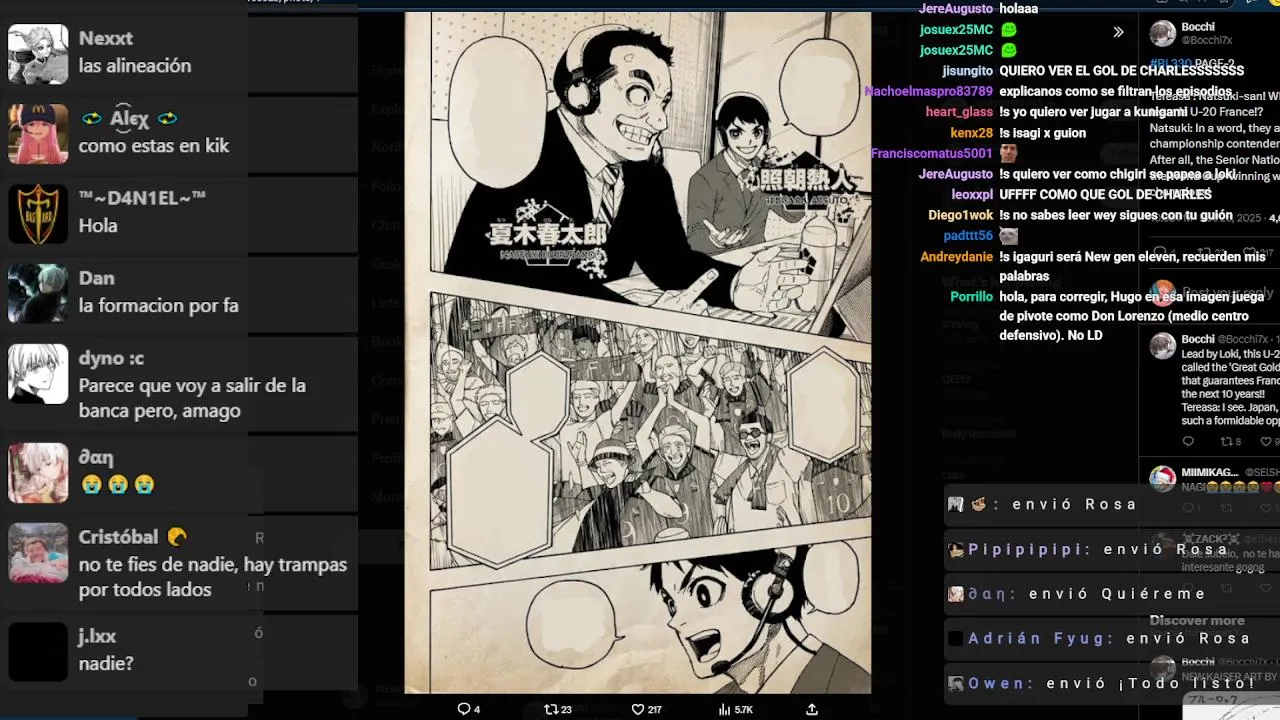Click Nexxt's chat avatar
Viewport: 1280px width, 720px height.
tap(38, 53)
